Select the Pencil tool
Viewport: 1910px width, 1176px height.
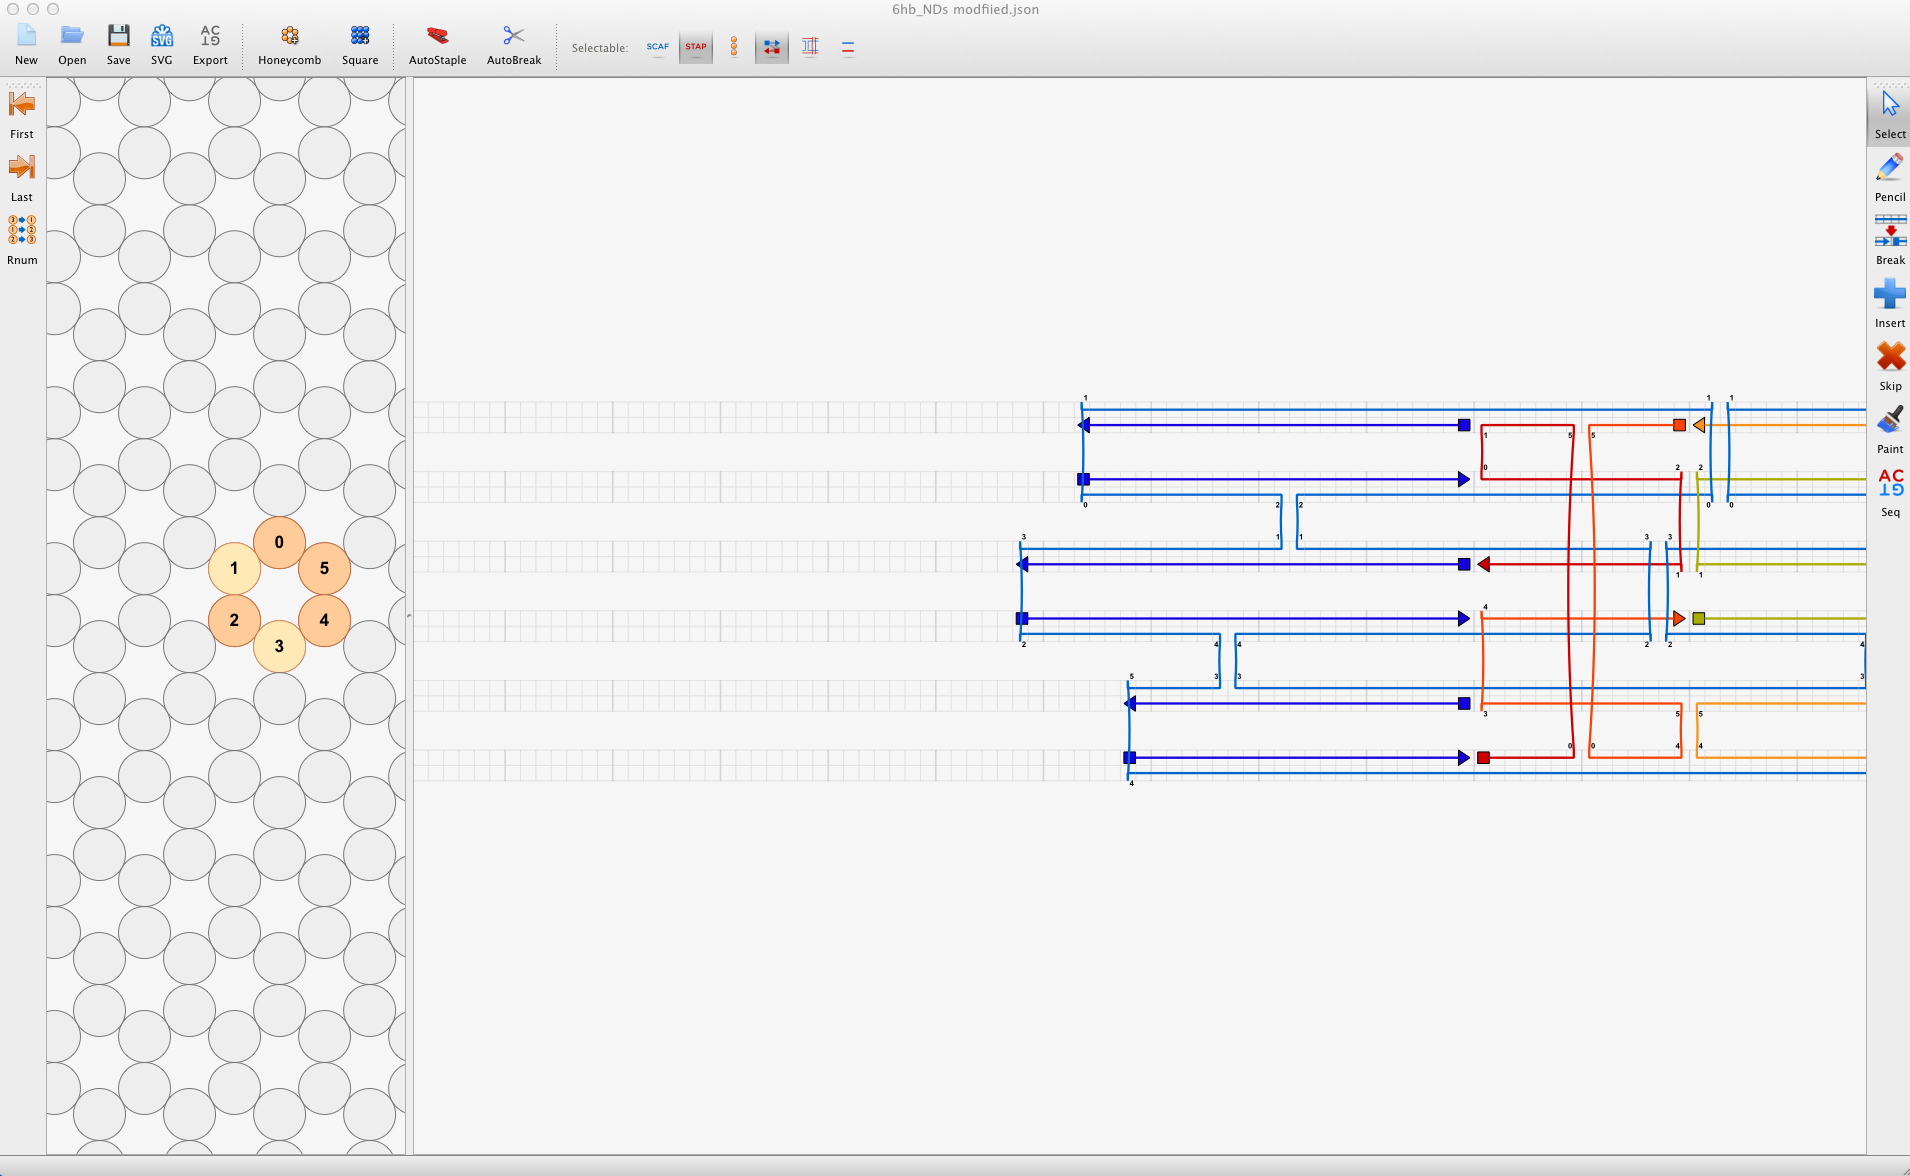pyautogui.click(x=1889, y=177)
